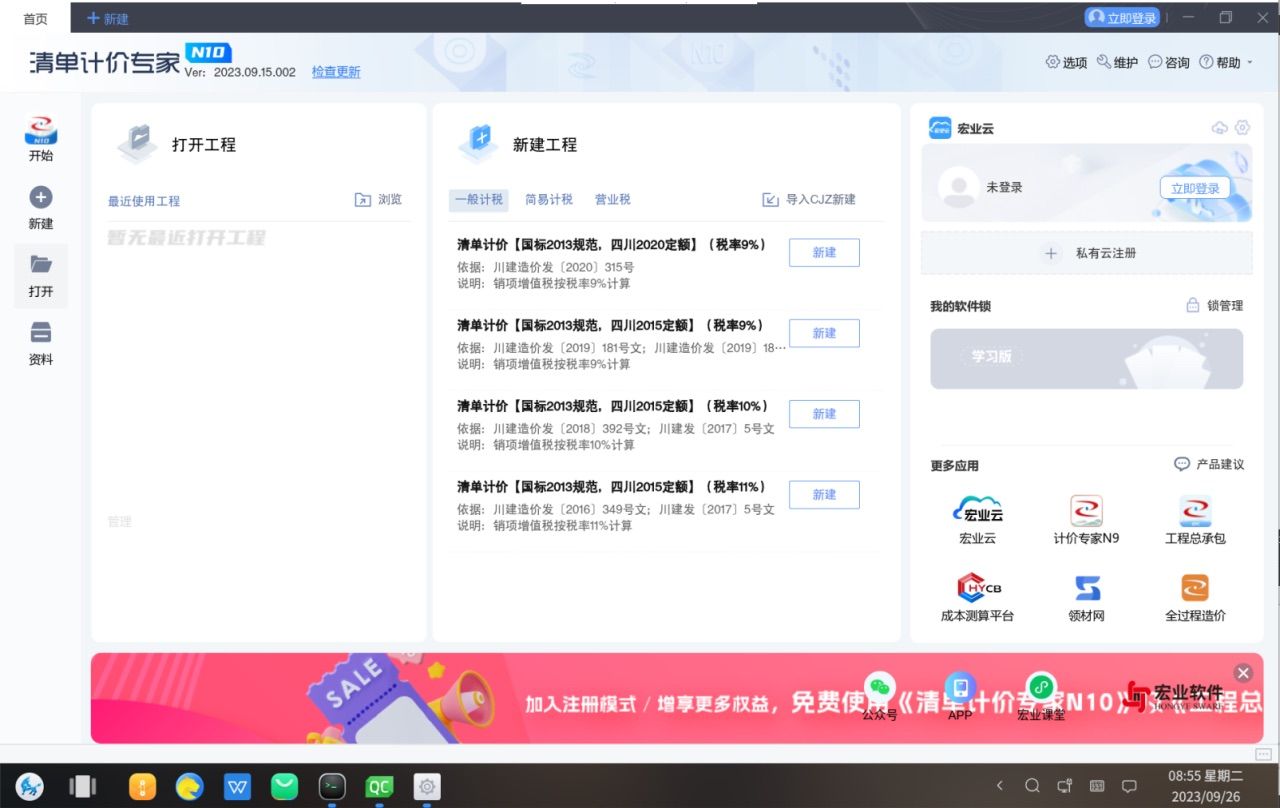
Task: Select 清单计价 四川2020定额 税率9% title
Action: pos(611,245)
